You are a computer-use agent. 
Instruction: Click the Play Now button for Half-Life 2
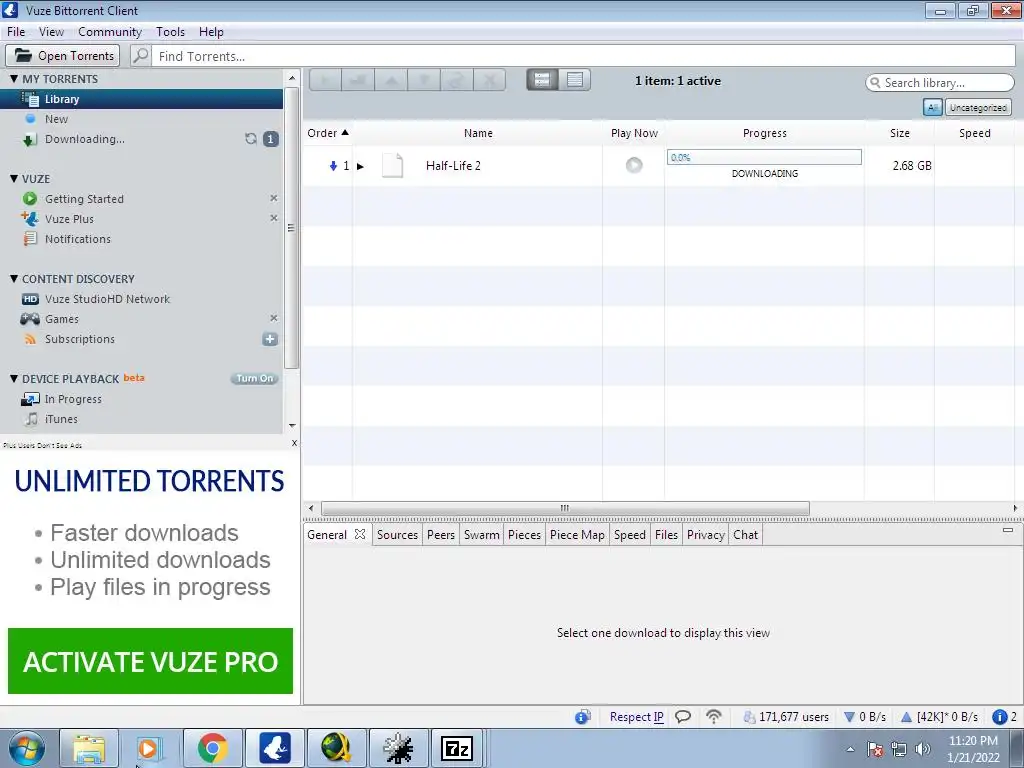point(633,165)
